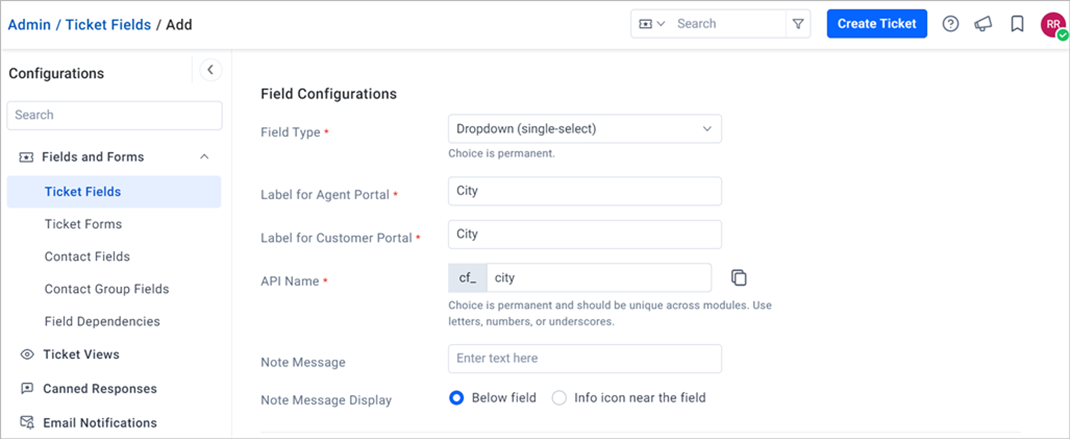Select the Below field radio option
This screenshot has height=439, width=1070.
(457, 398)
